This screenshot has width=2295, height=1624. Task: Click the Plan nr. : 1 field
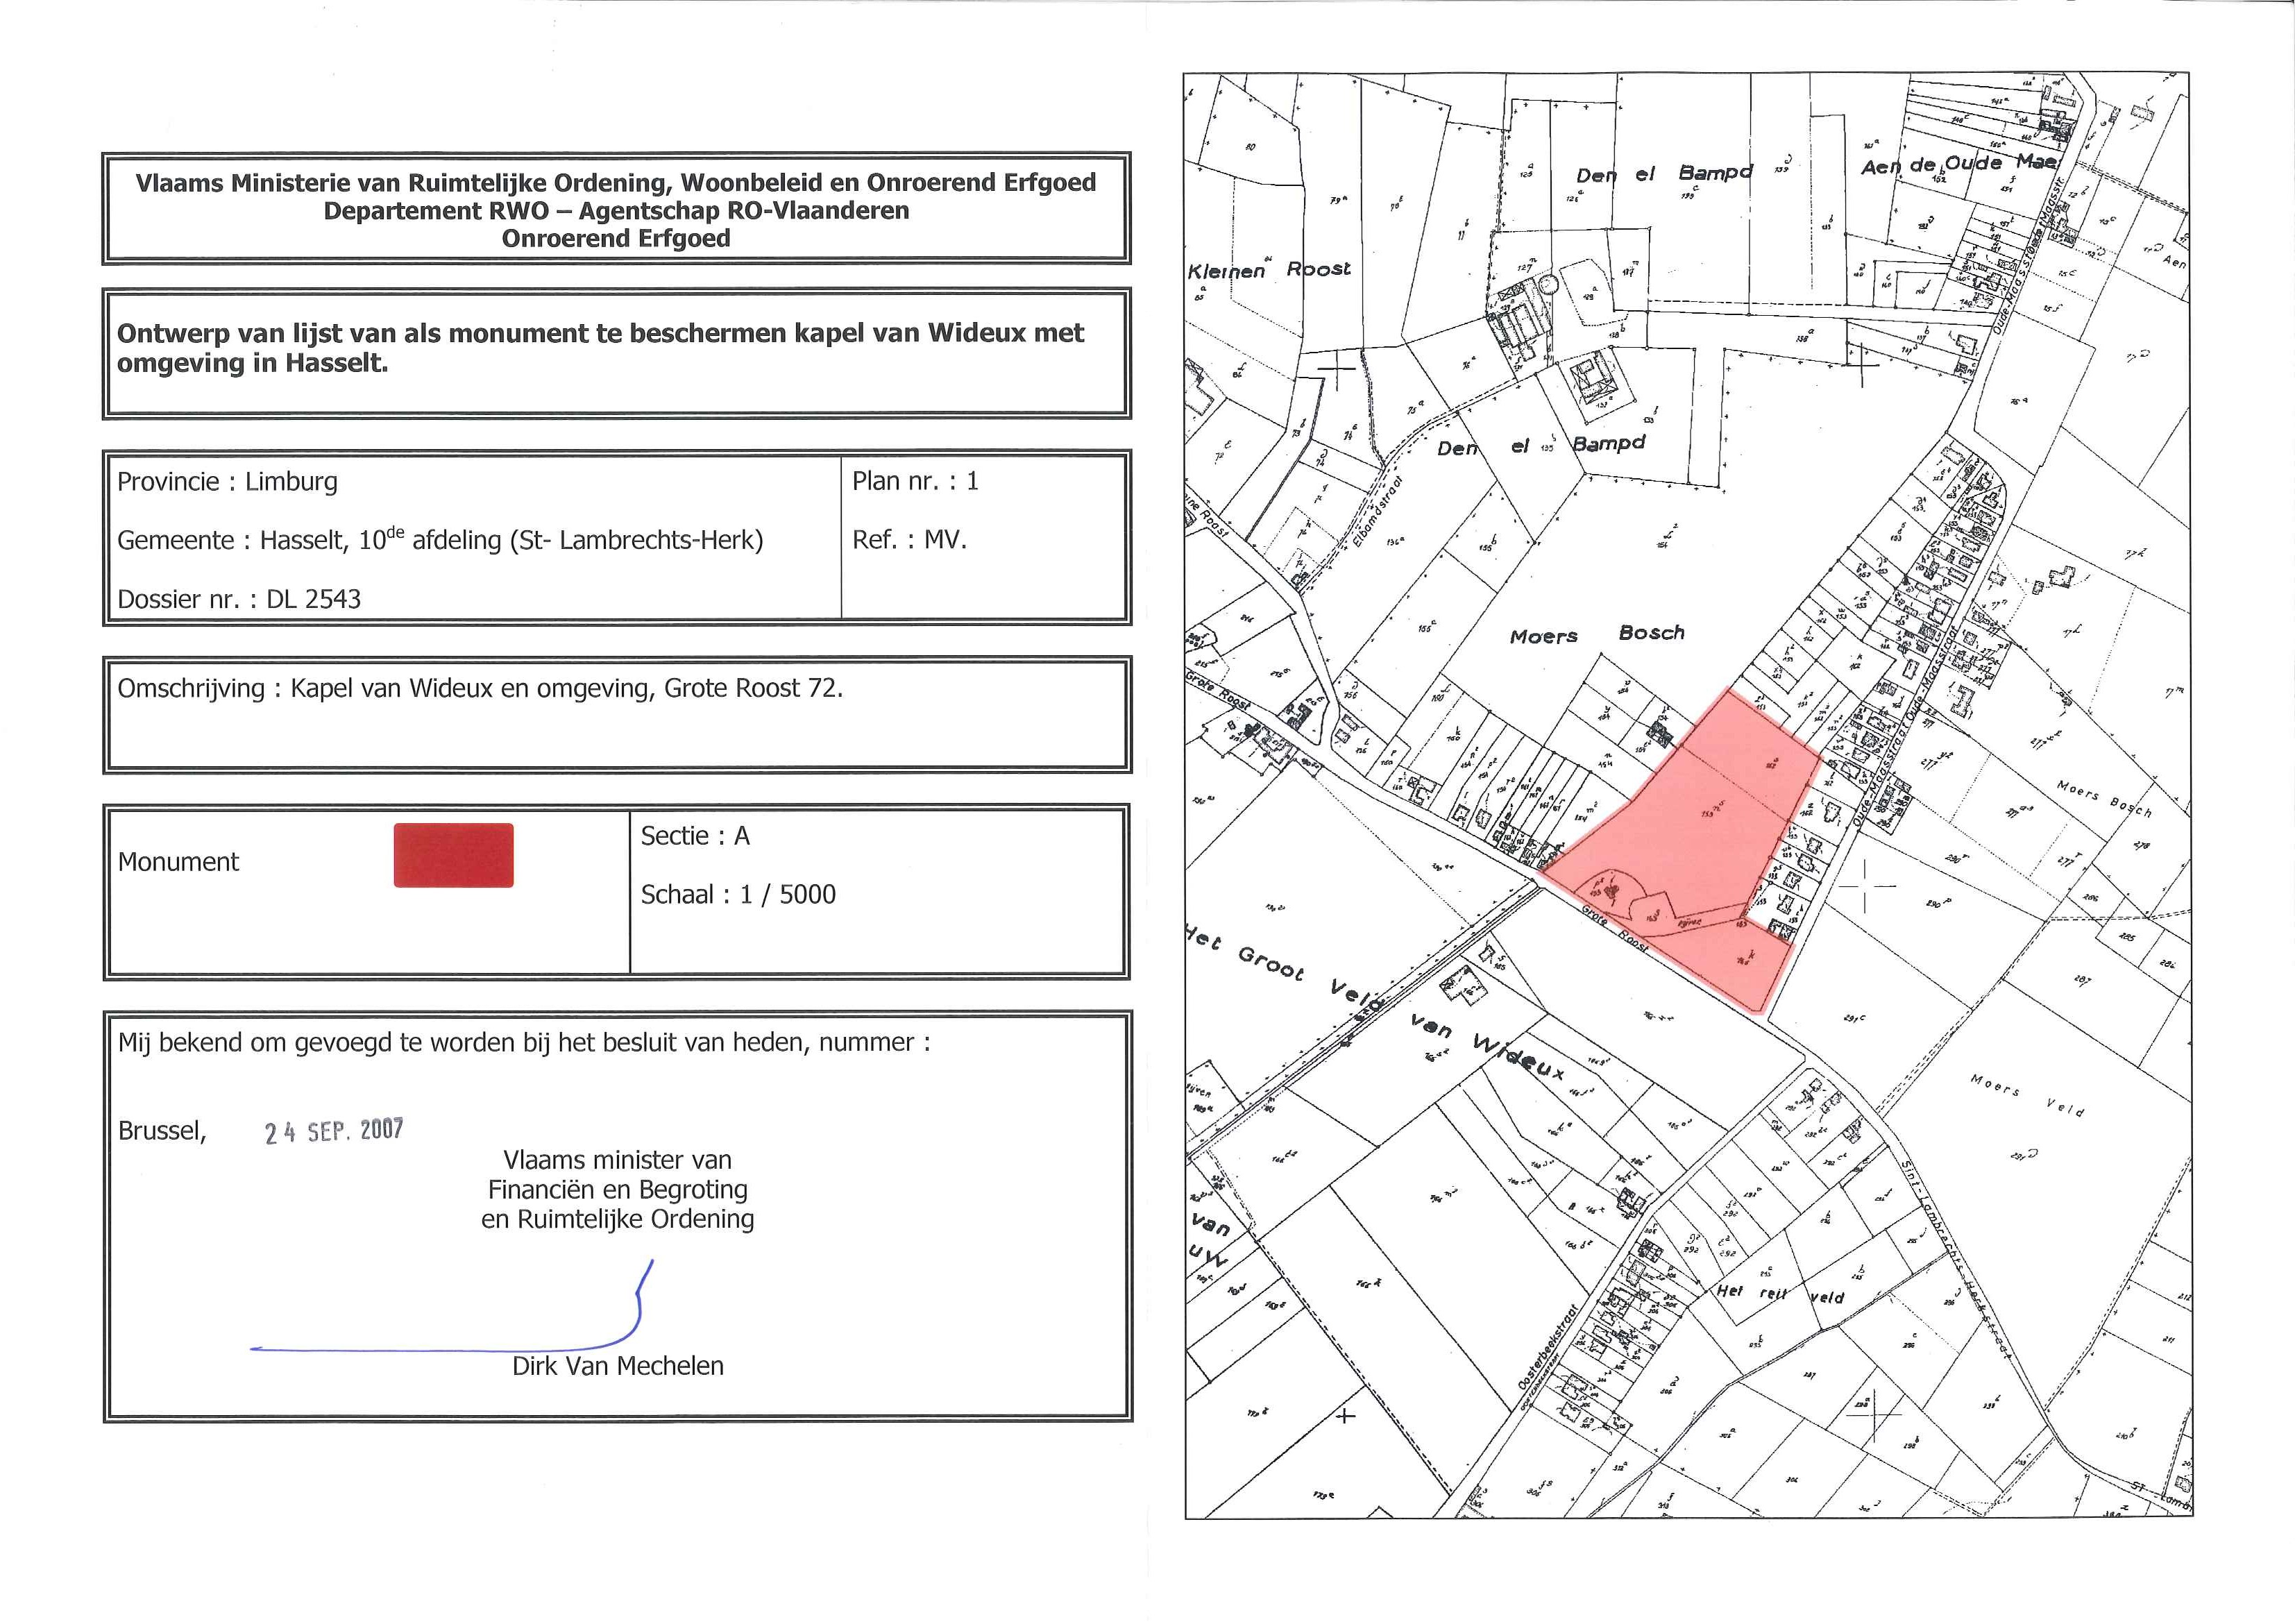tap(915, 481)
